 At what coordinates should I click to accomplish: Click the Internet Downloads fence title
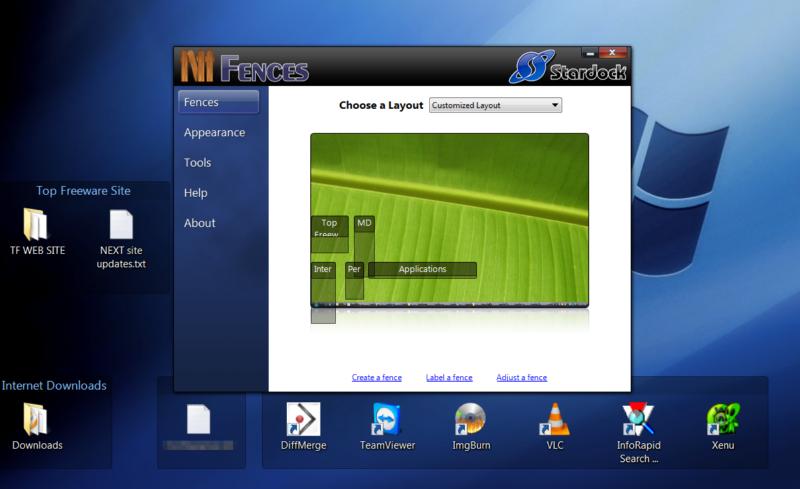point(54,385)
